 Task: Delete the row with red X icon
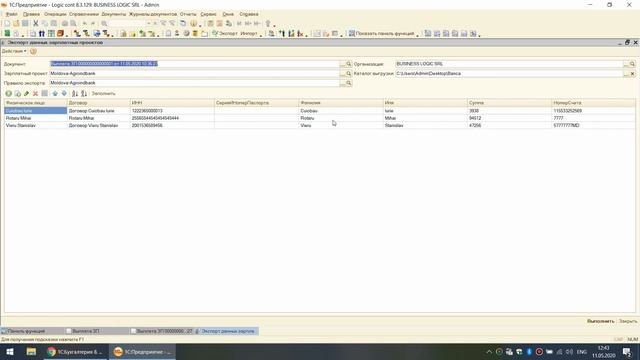tap(35, 93)
